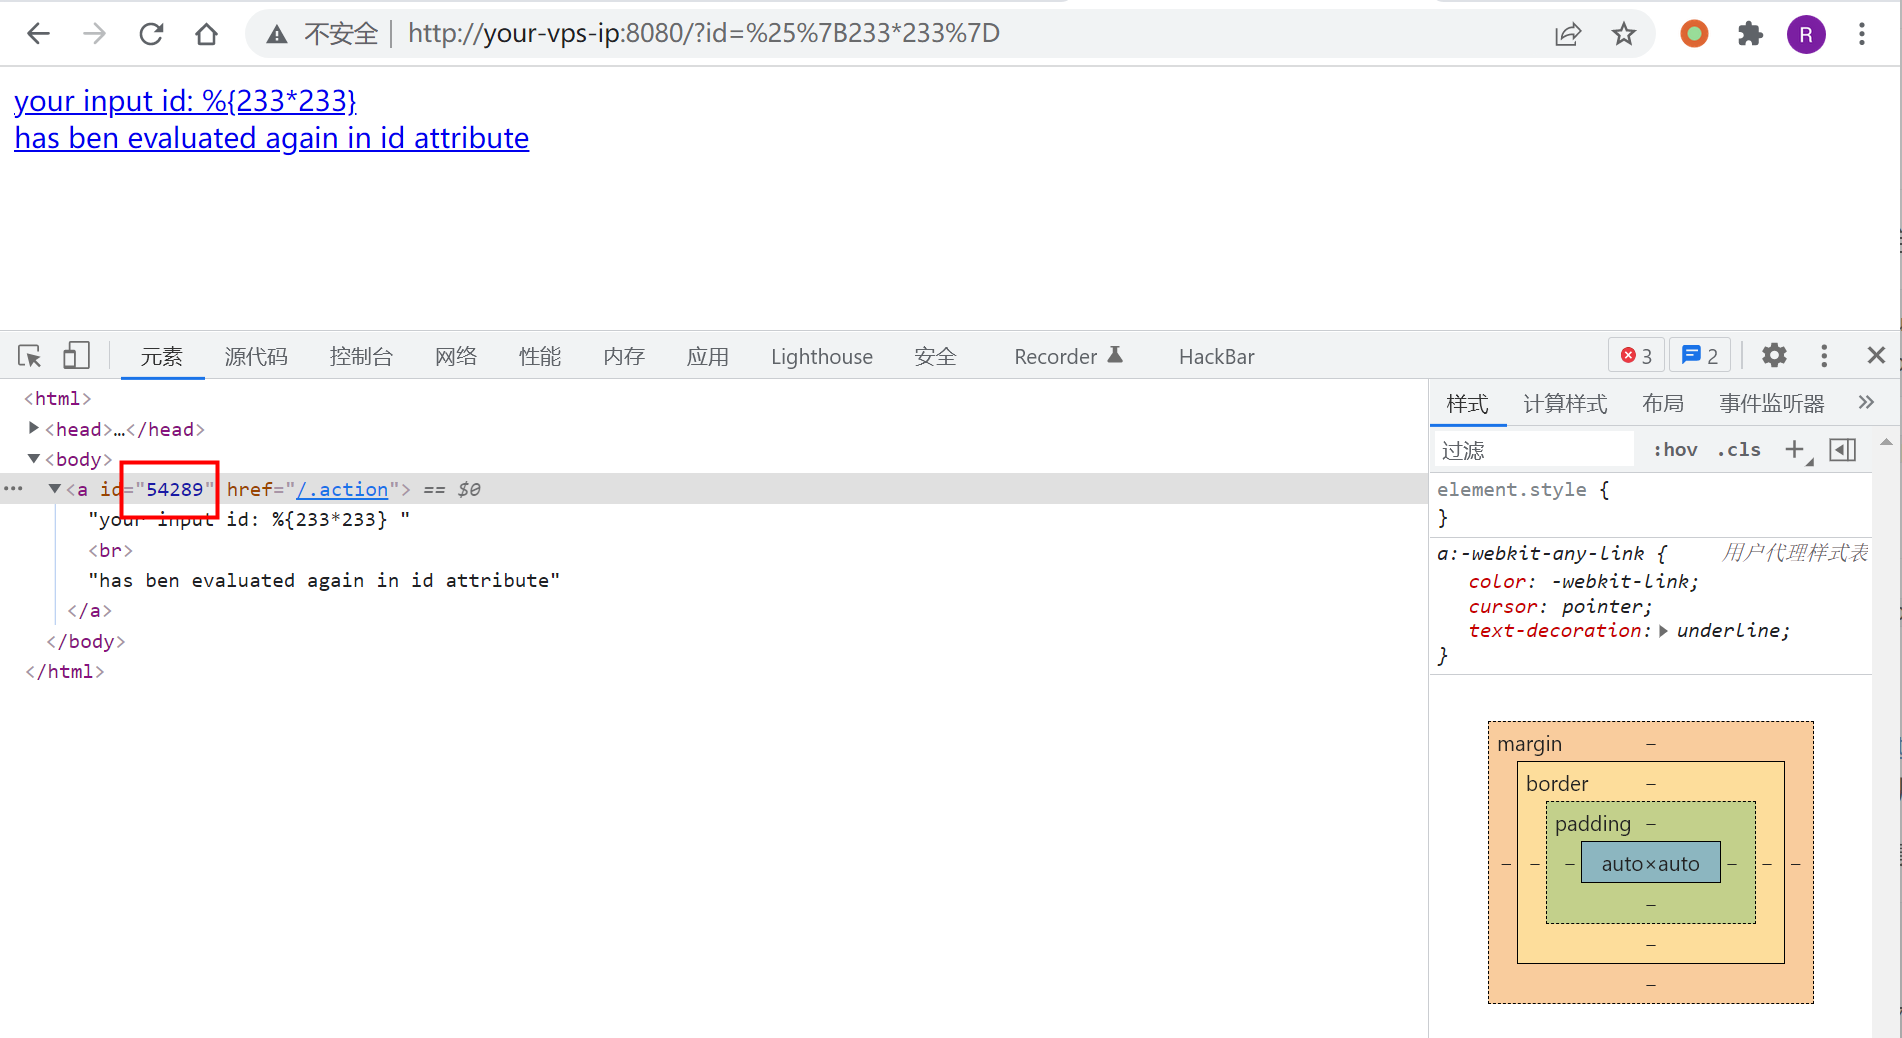Click the styles filter input field

[1535, 450]
